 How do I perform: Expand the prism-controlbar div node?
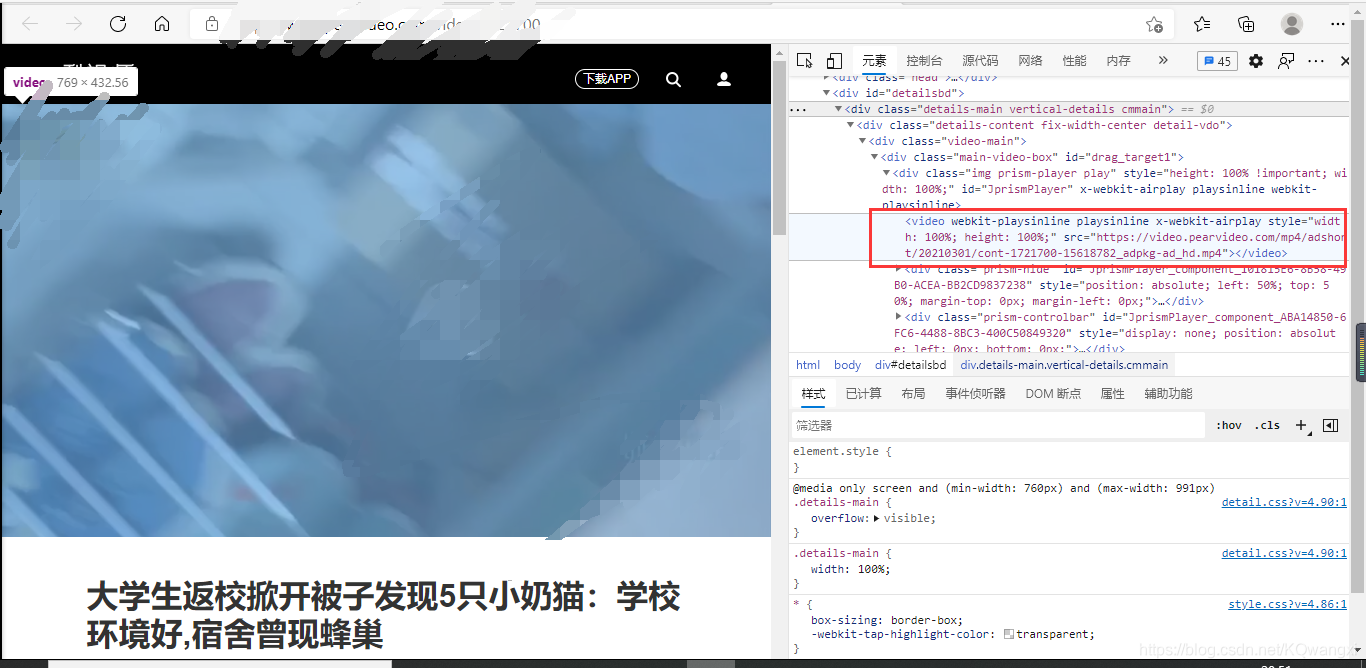(899, 317)
